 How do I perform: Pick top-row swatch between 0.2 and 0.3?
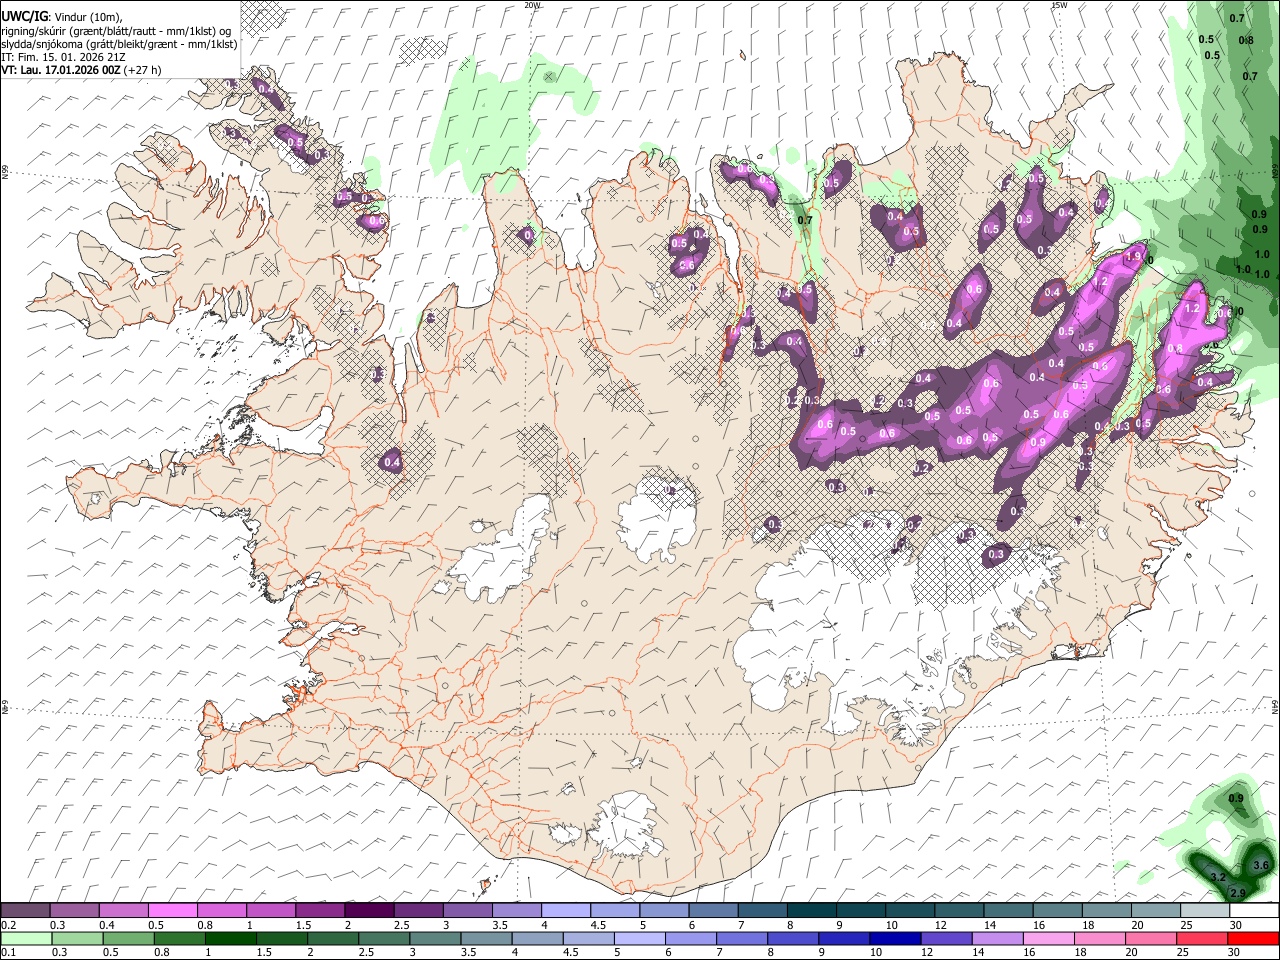[x=25, y=910]
